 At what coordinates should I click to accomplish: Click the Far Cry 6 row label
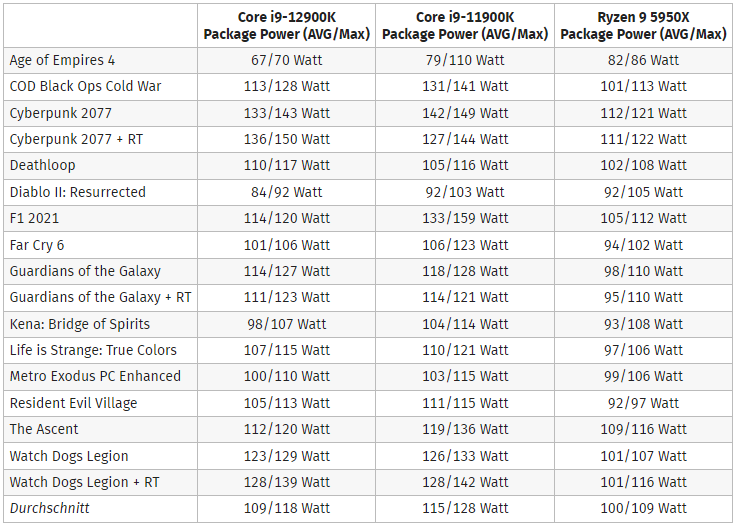37,245
